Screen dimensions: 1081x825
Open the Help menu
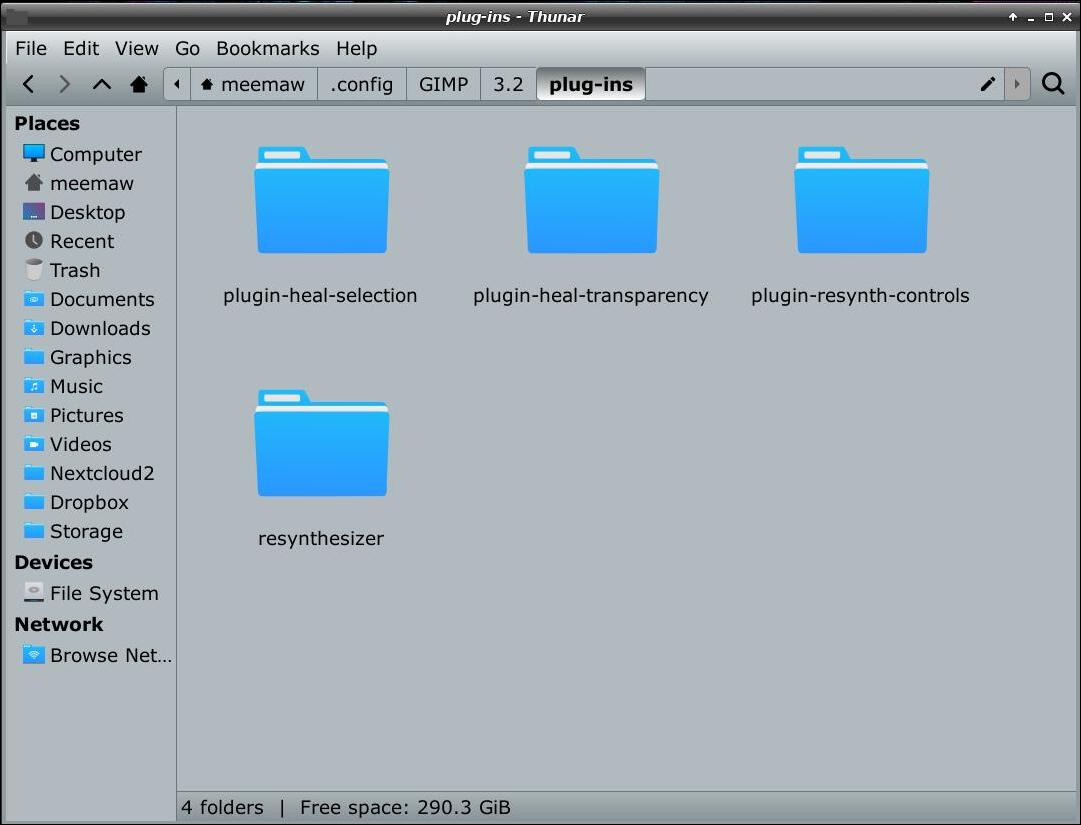point(356,48)
